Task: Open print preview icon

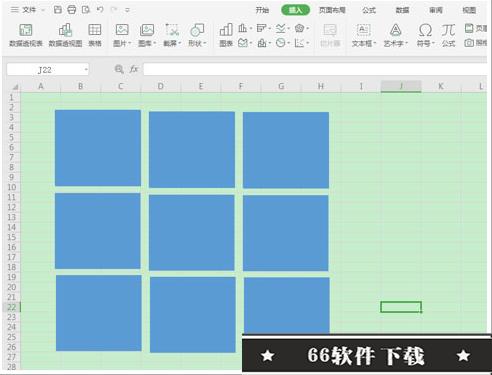Action: (x=86, y=10)
